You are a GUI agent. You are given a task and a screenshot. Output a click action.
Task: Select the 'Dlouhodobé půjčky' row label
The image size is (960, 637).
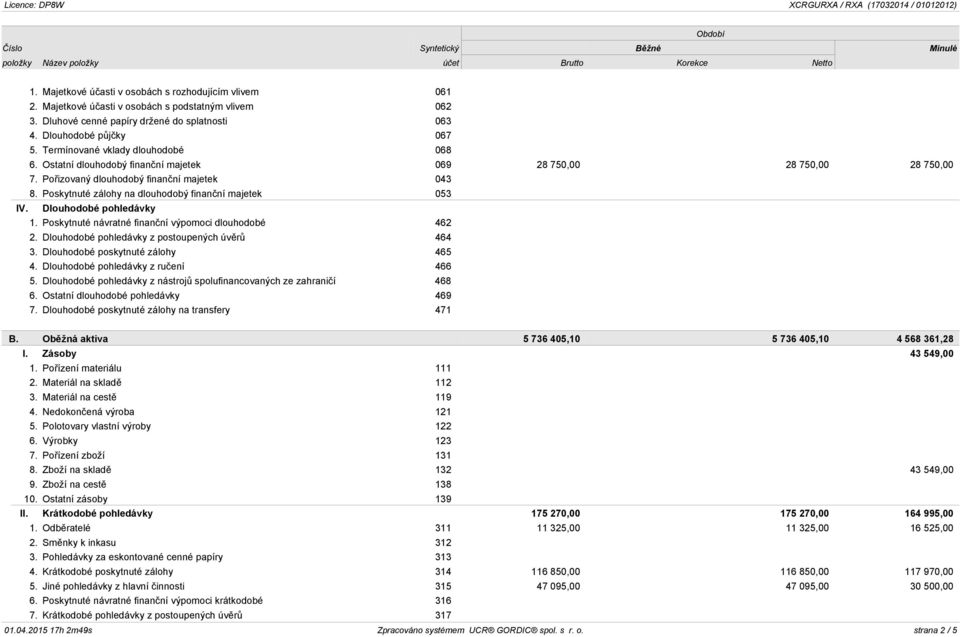click(84, 135)
